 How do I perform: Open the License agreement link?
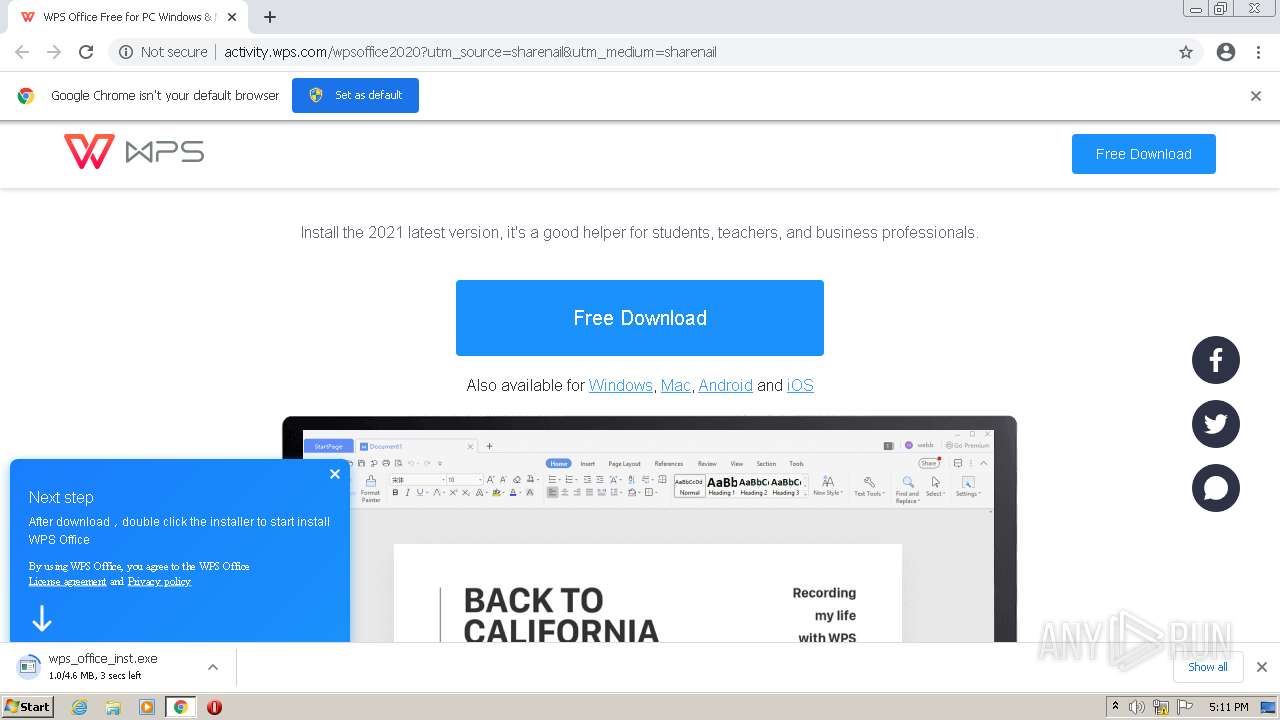[67, 581]
